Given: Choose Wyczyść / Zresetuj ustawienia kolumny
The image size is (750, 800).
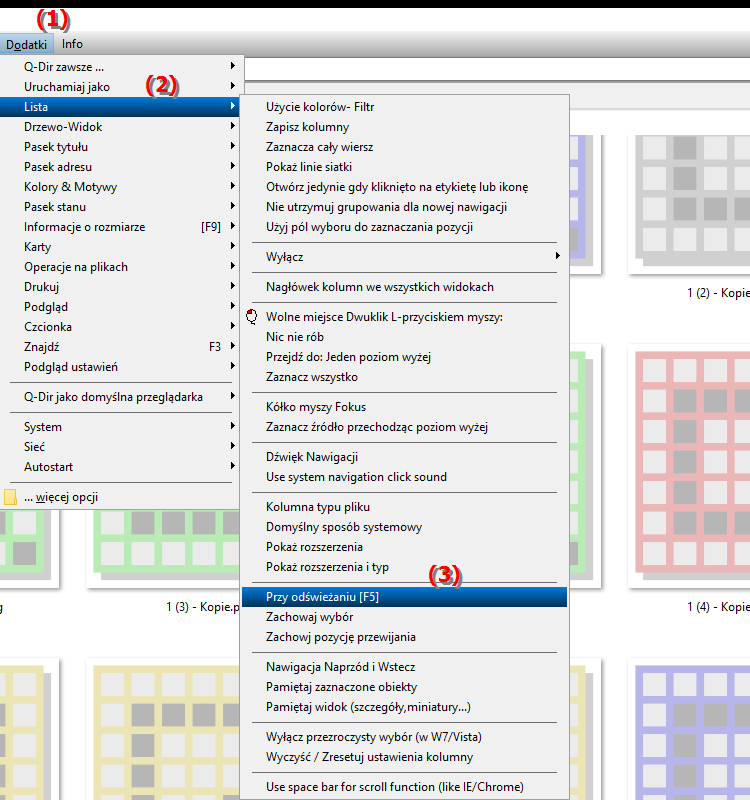Looking at the screenshot, I should (x=369, y=757).
